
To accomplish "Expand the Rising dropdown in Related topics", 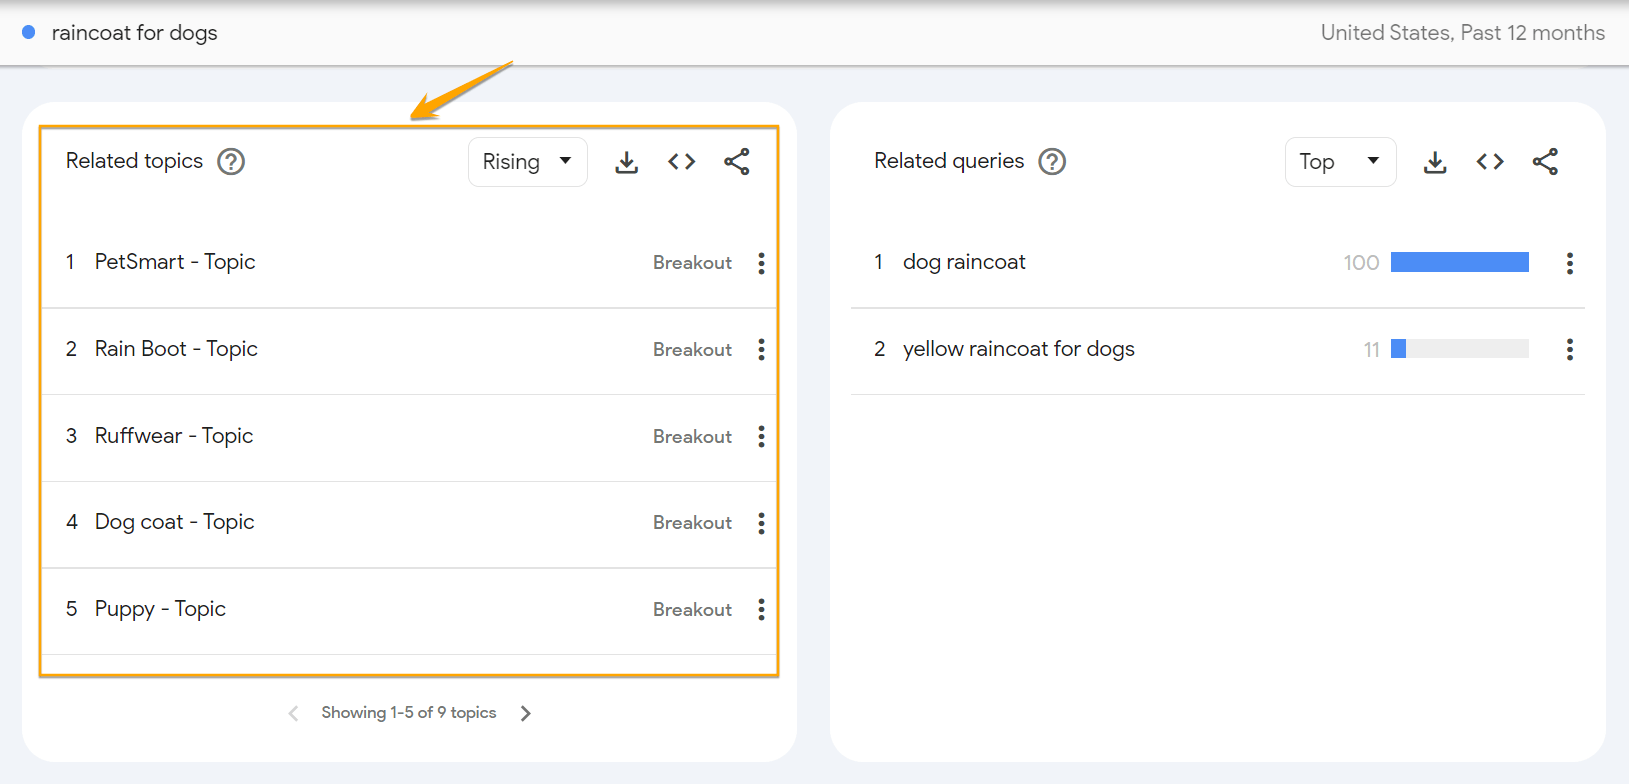I will pos(527,162).
